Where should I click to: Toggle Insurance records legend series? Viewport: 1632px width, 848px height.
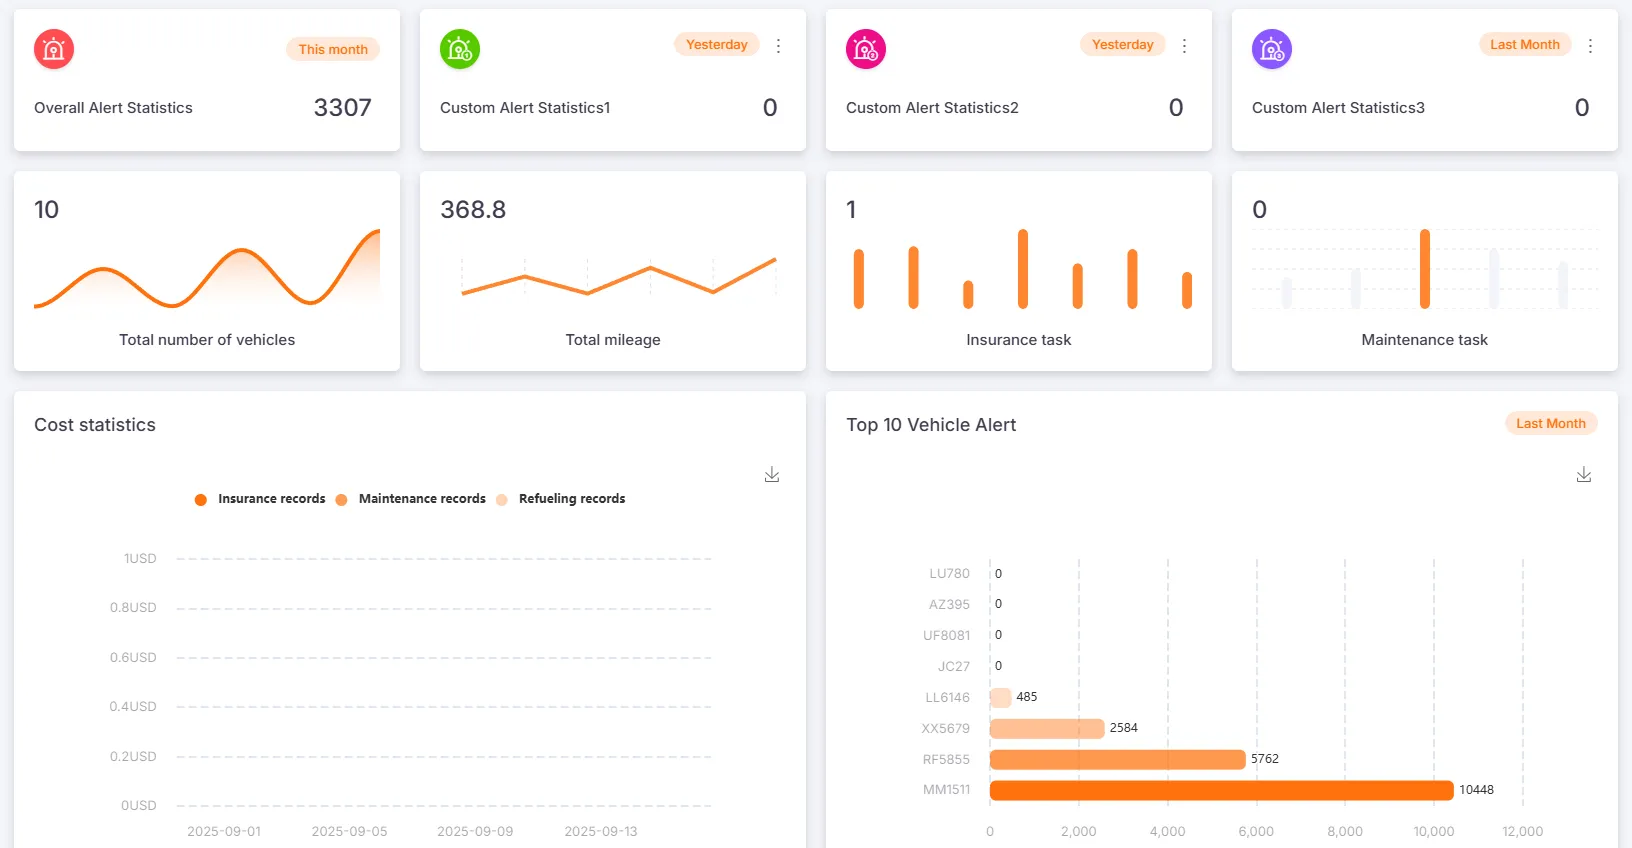(x=261, y=499)
